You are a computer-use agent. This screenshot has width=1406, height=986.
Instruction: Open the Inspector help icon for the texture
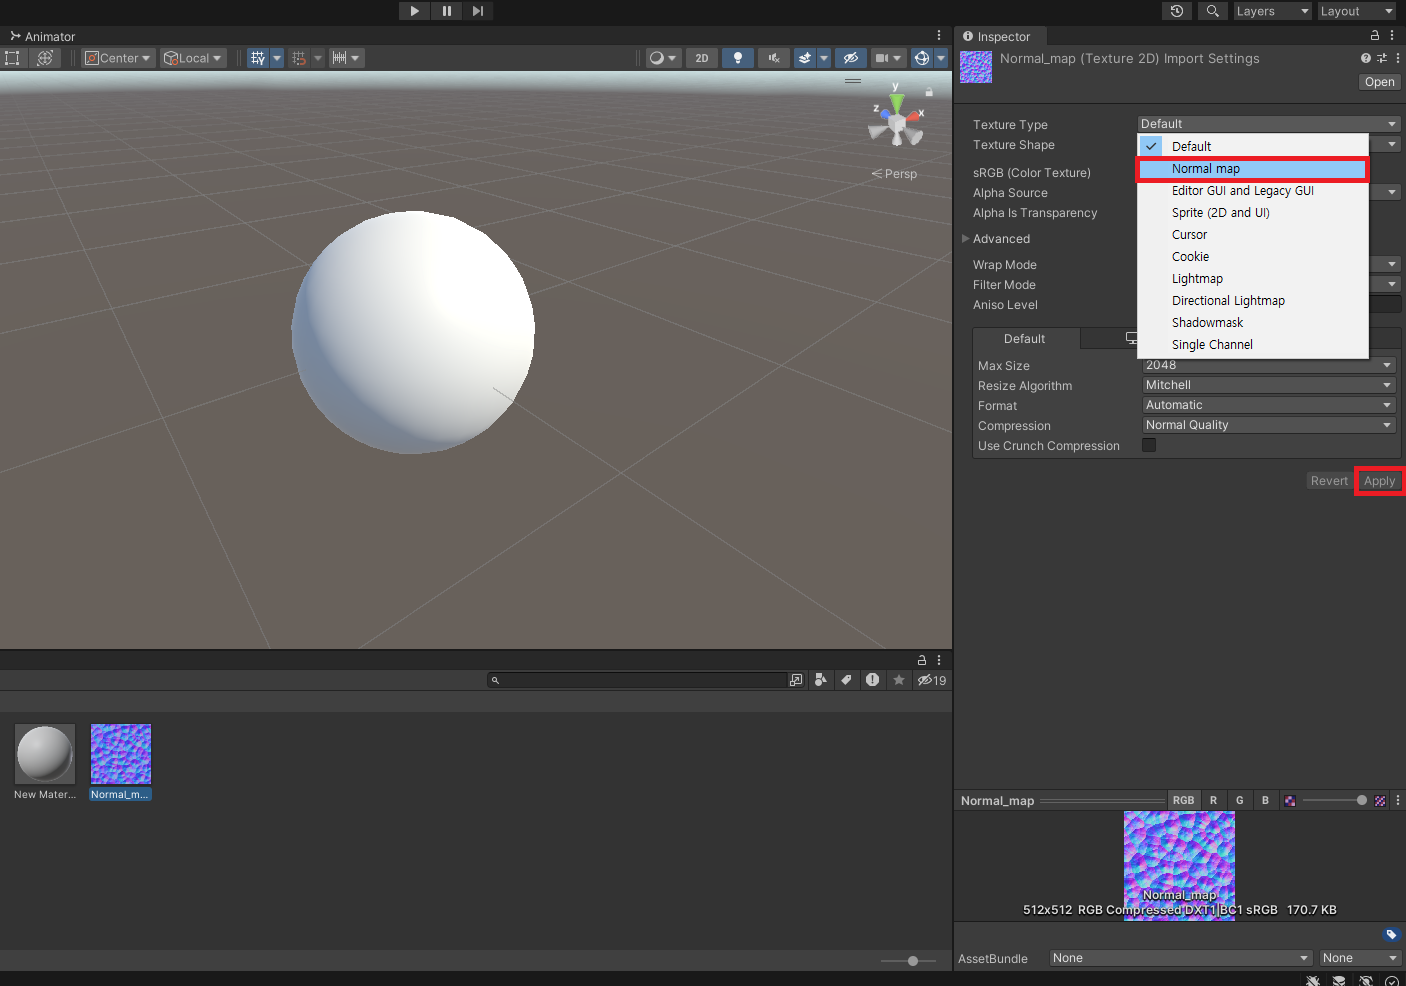(1366, 58)
